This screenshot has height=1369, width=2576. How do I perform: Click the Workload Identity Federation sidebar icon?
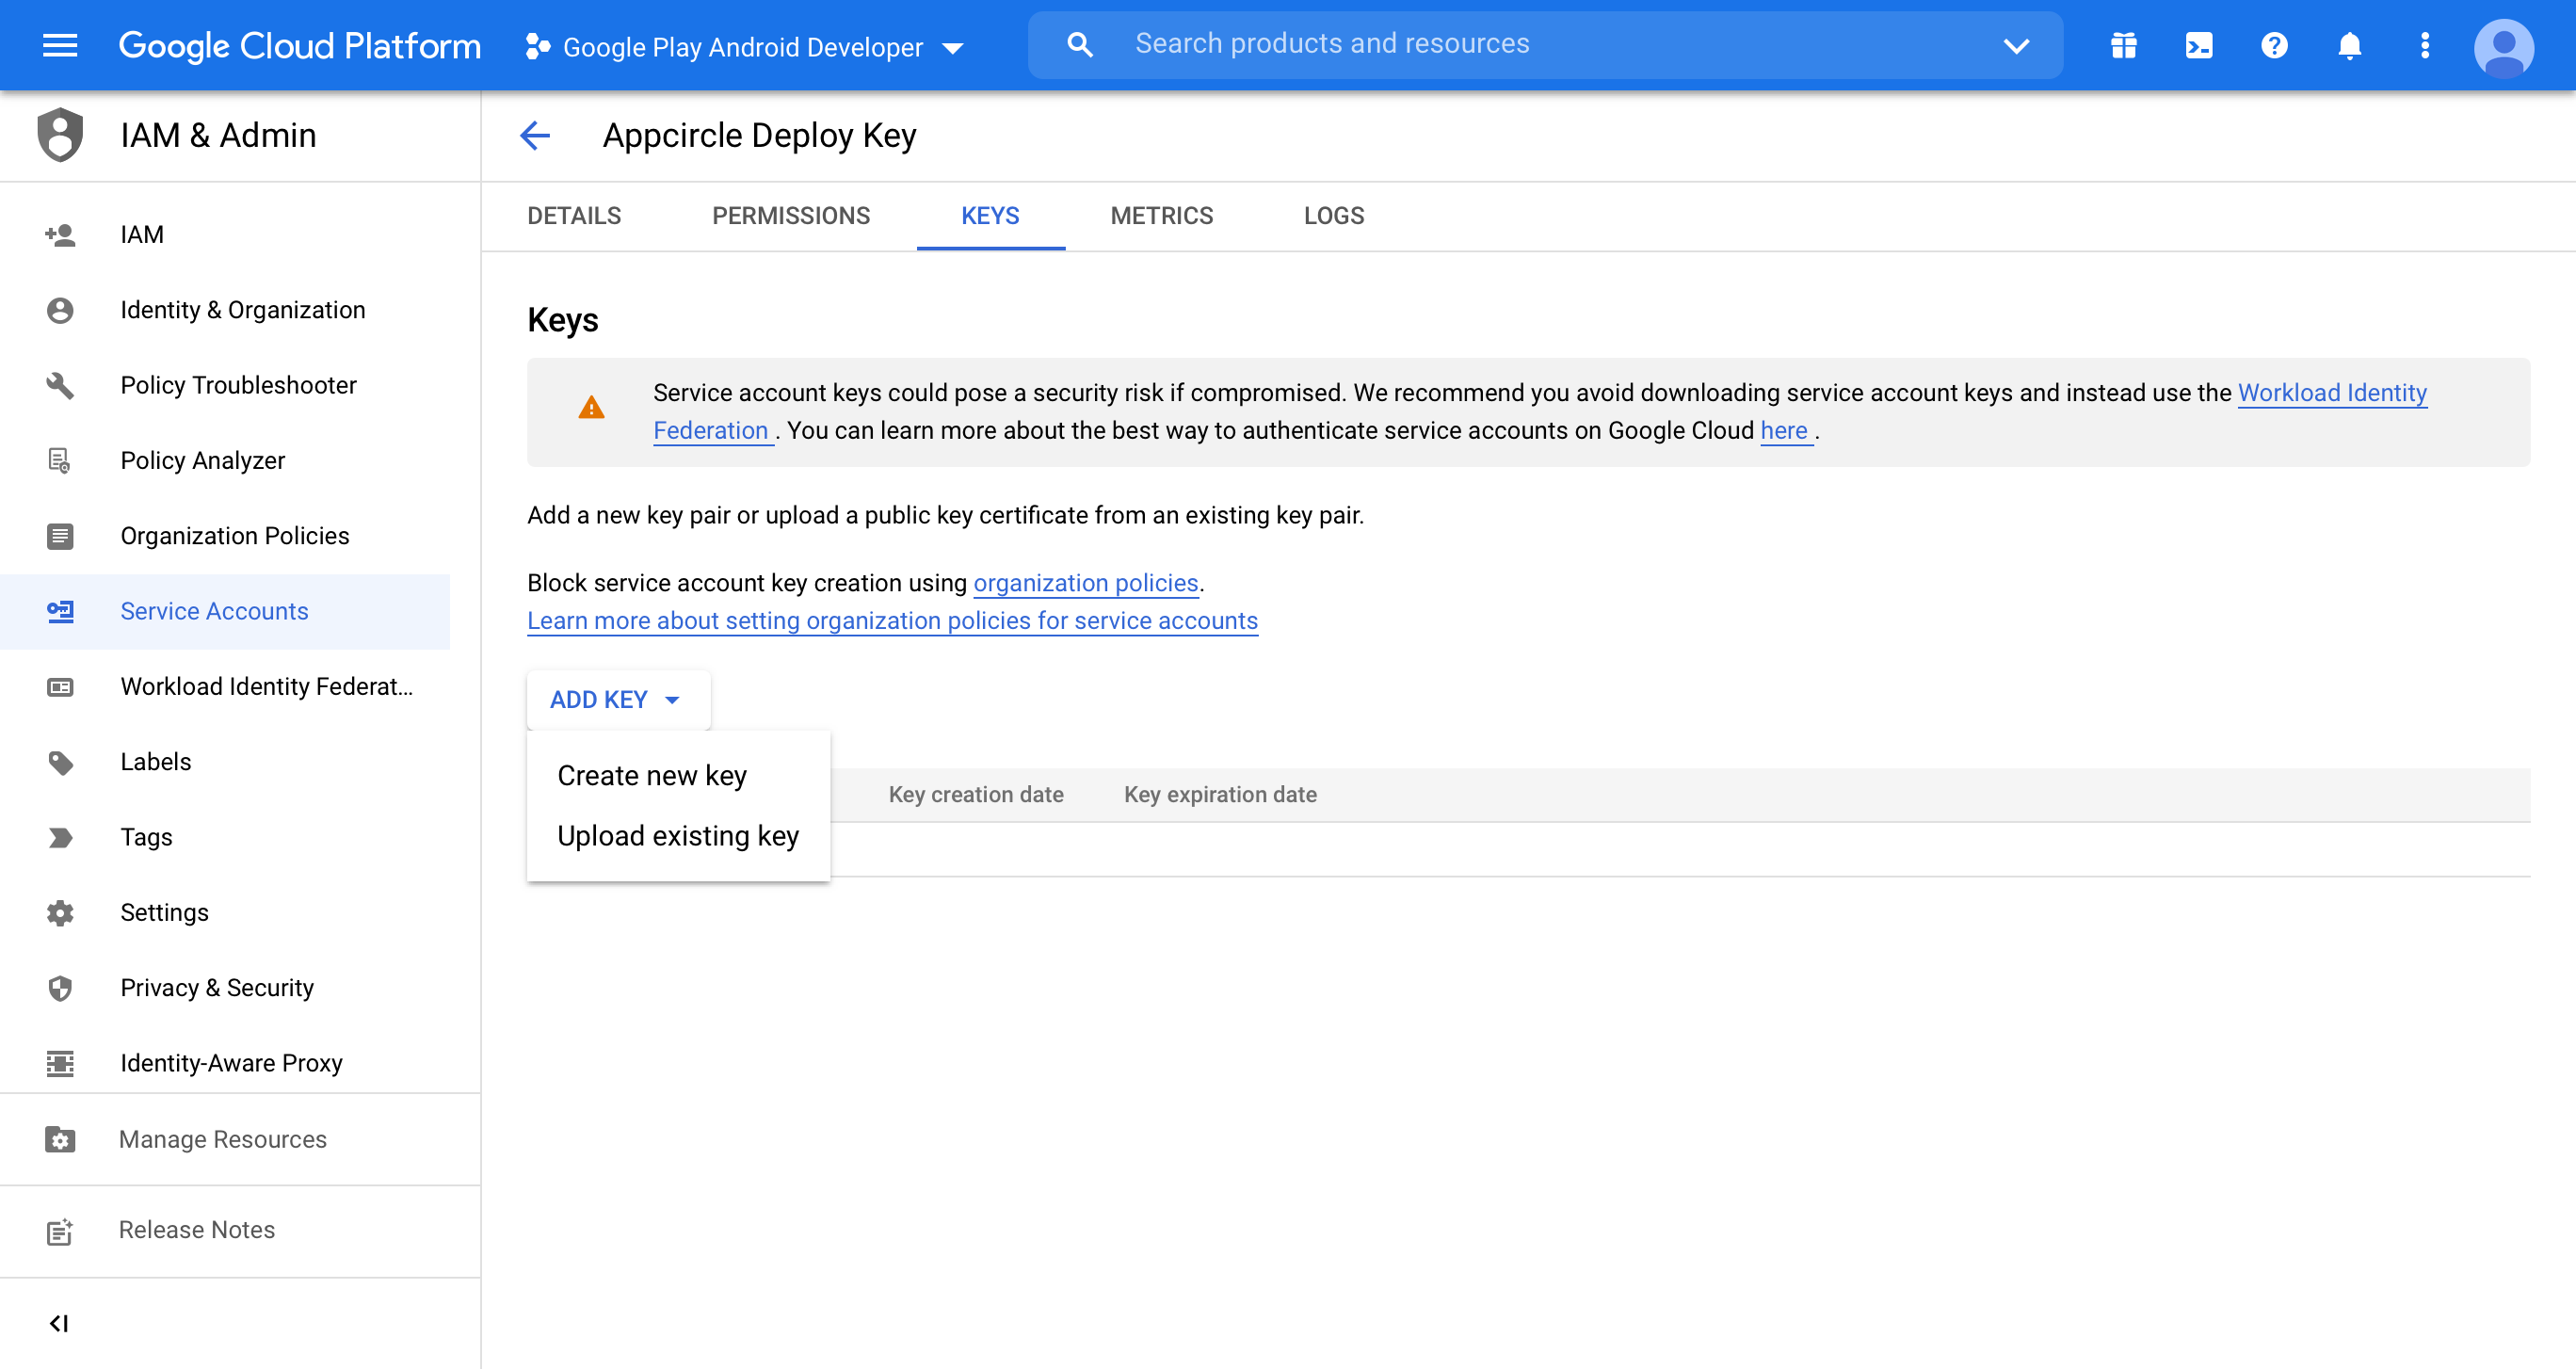60,686
